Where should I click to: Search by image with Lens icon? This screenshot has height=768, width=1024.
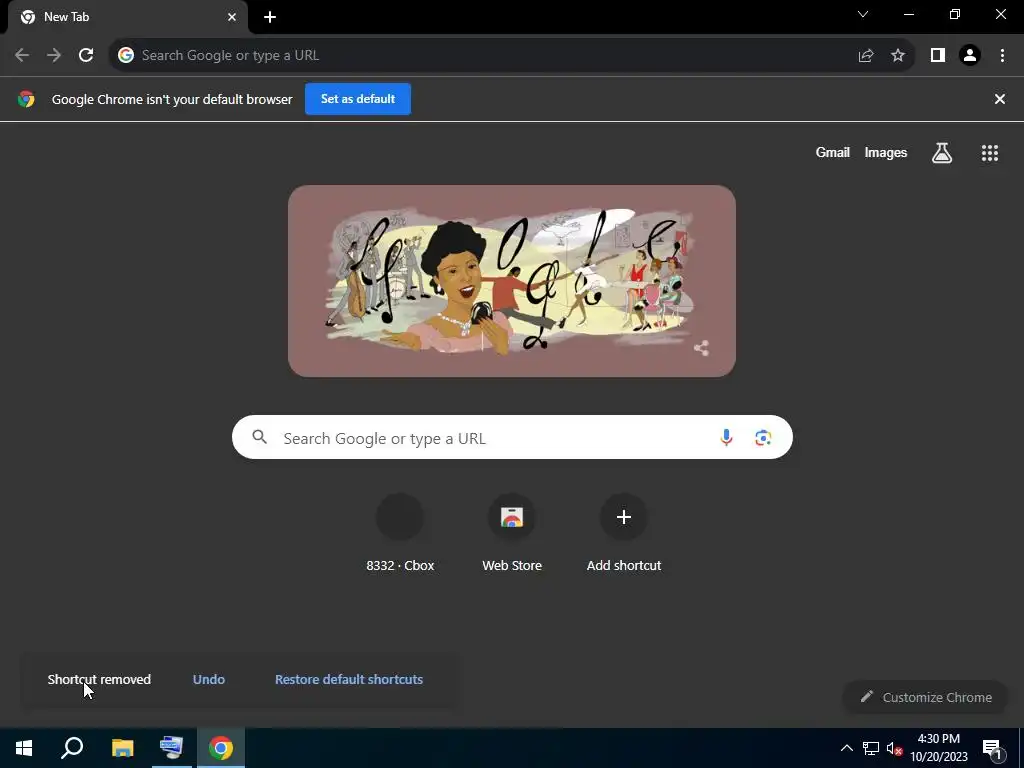[763, 438]
